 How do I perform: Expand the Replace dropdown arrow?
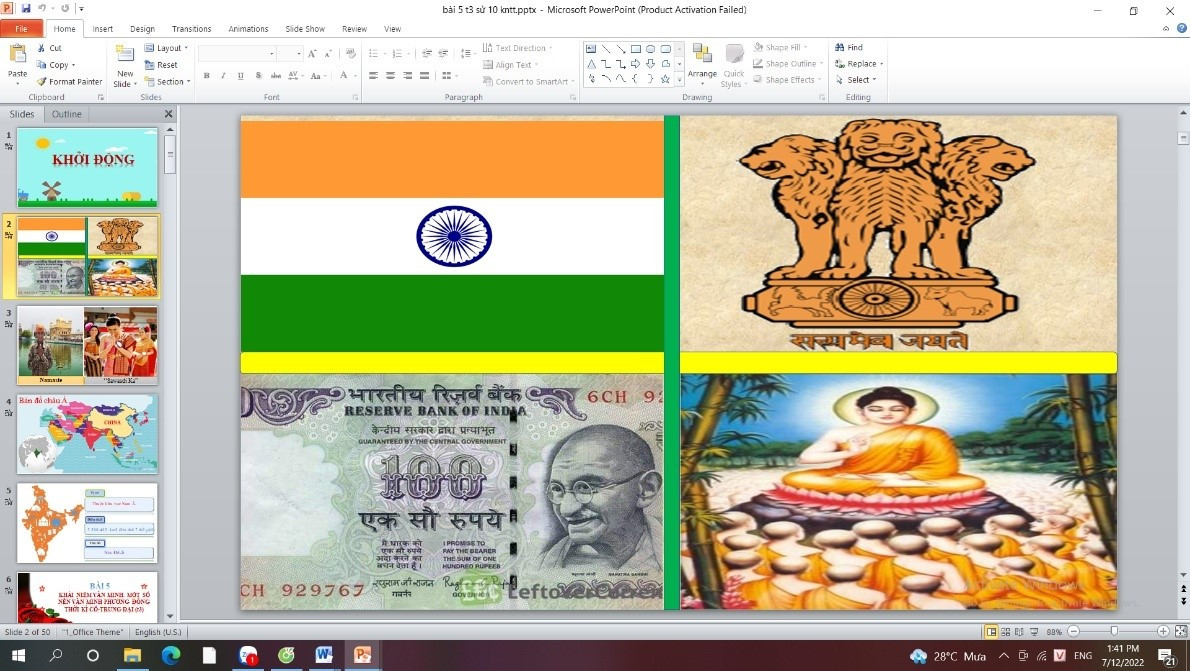click(x=881, y=64)
